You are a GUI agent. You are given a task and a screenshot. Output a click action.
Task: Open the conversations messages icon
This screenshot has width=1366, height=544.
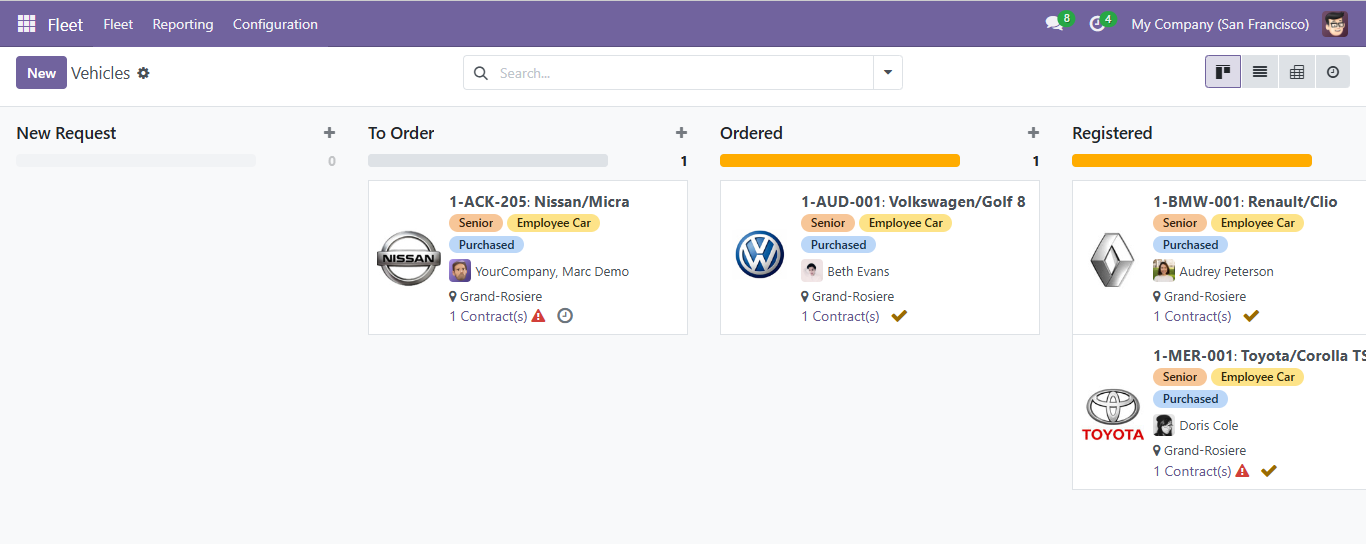tap(1054, 24)
